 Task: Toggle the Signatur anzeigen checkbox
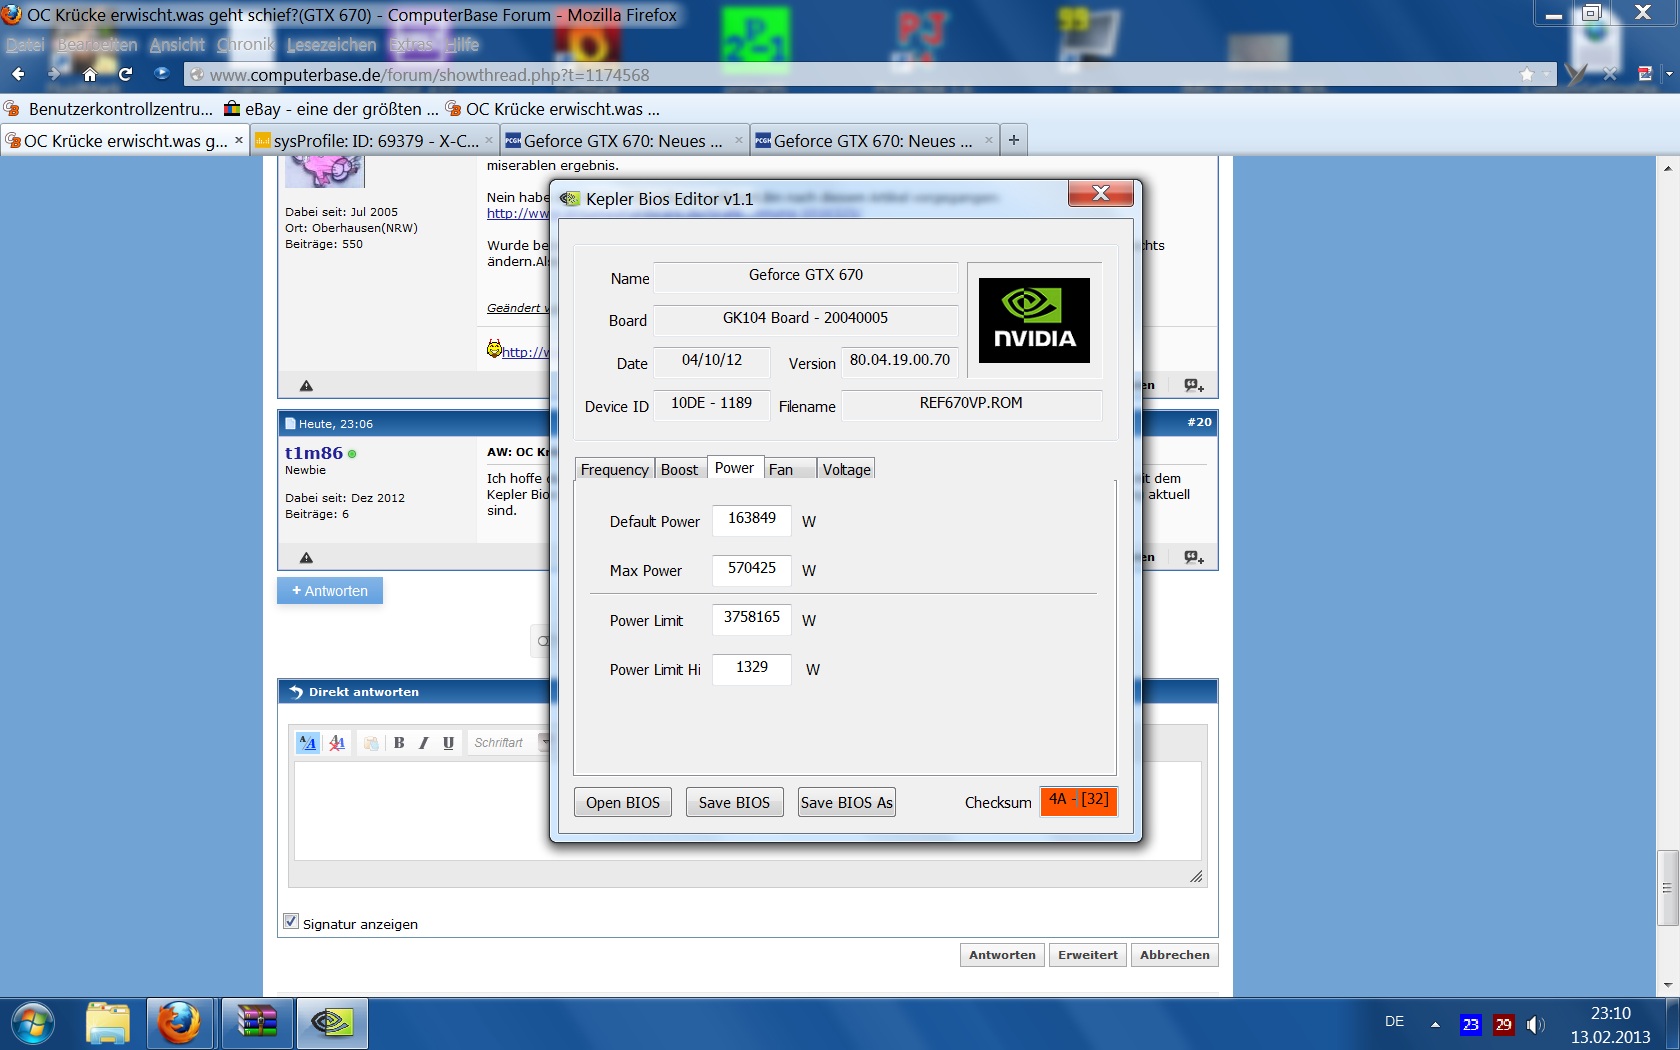291,922
